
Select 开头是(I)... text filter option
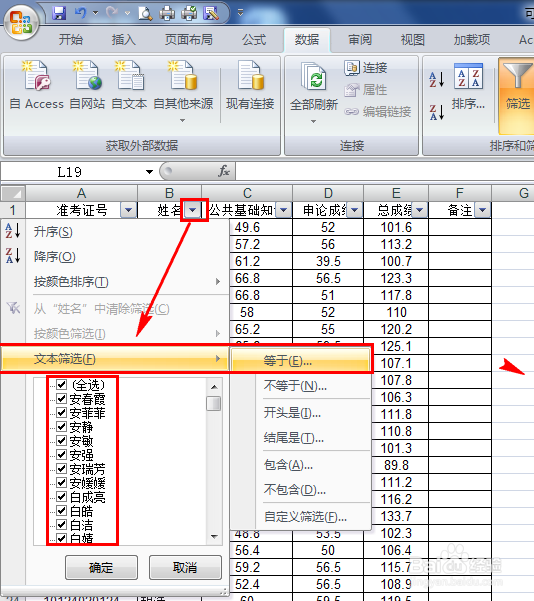tap(301, 413)
